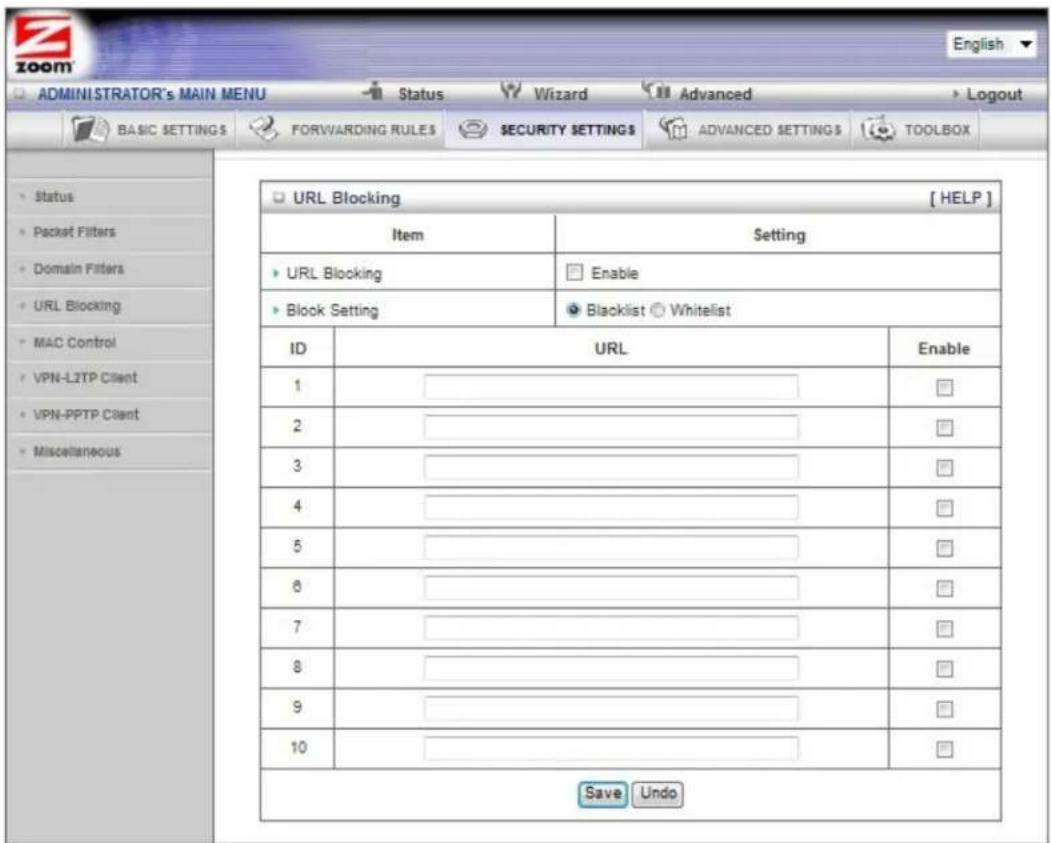Click the URL field for ID 8
The image size is (1051, 843).
pos(611,668)
